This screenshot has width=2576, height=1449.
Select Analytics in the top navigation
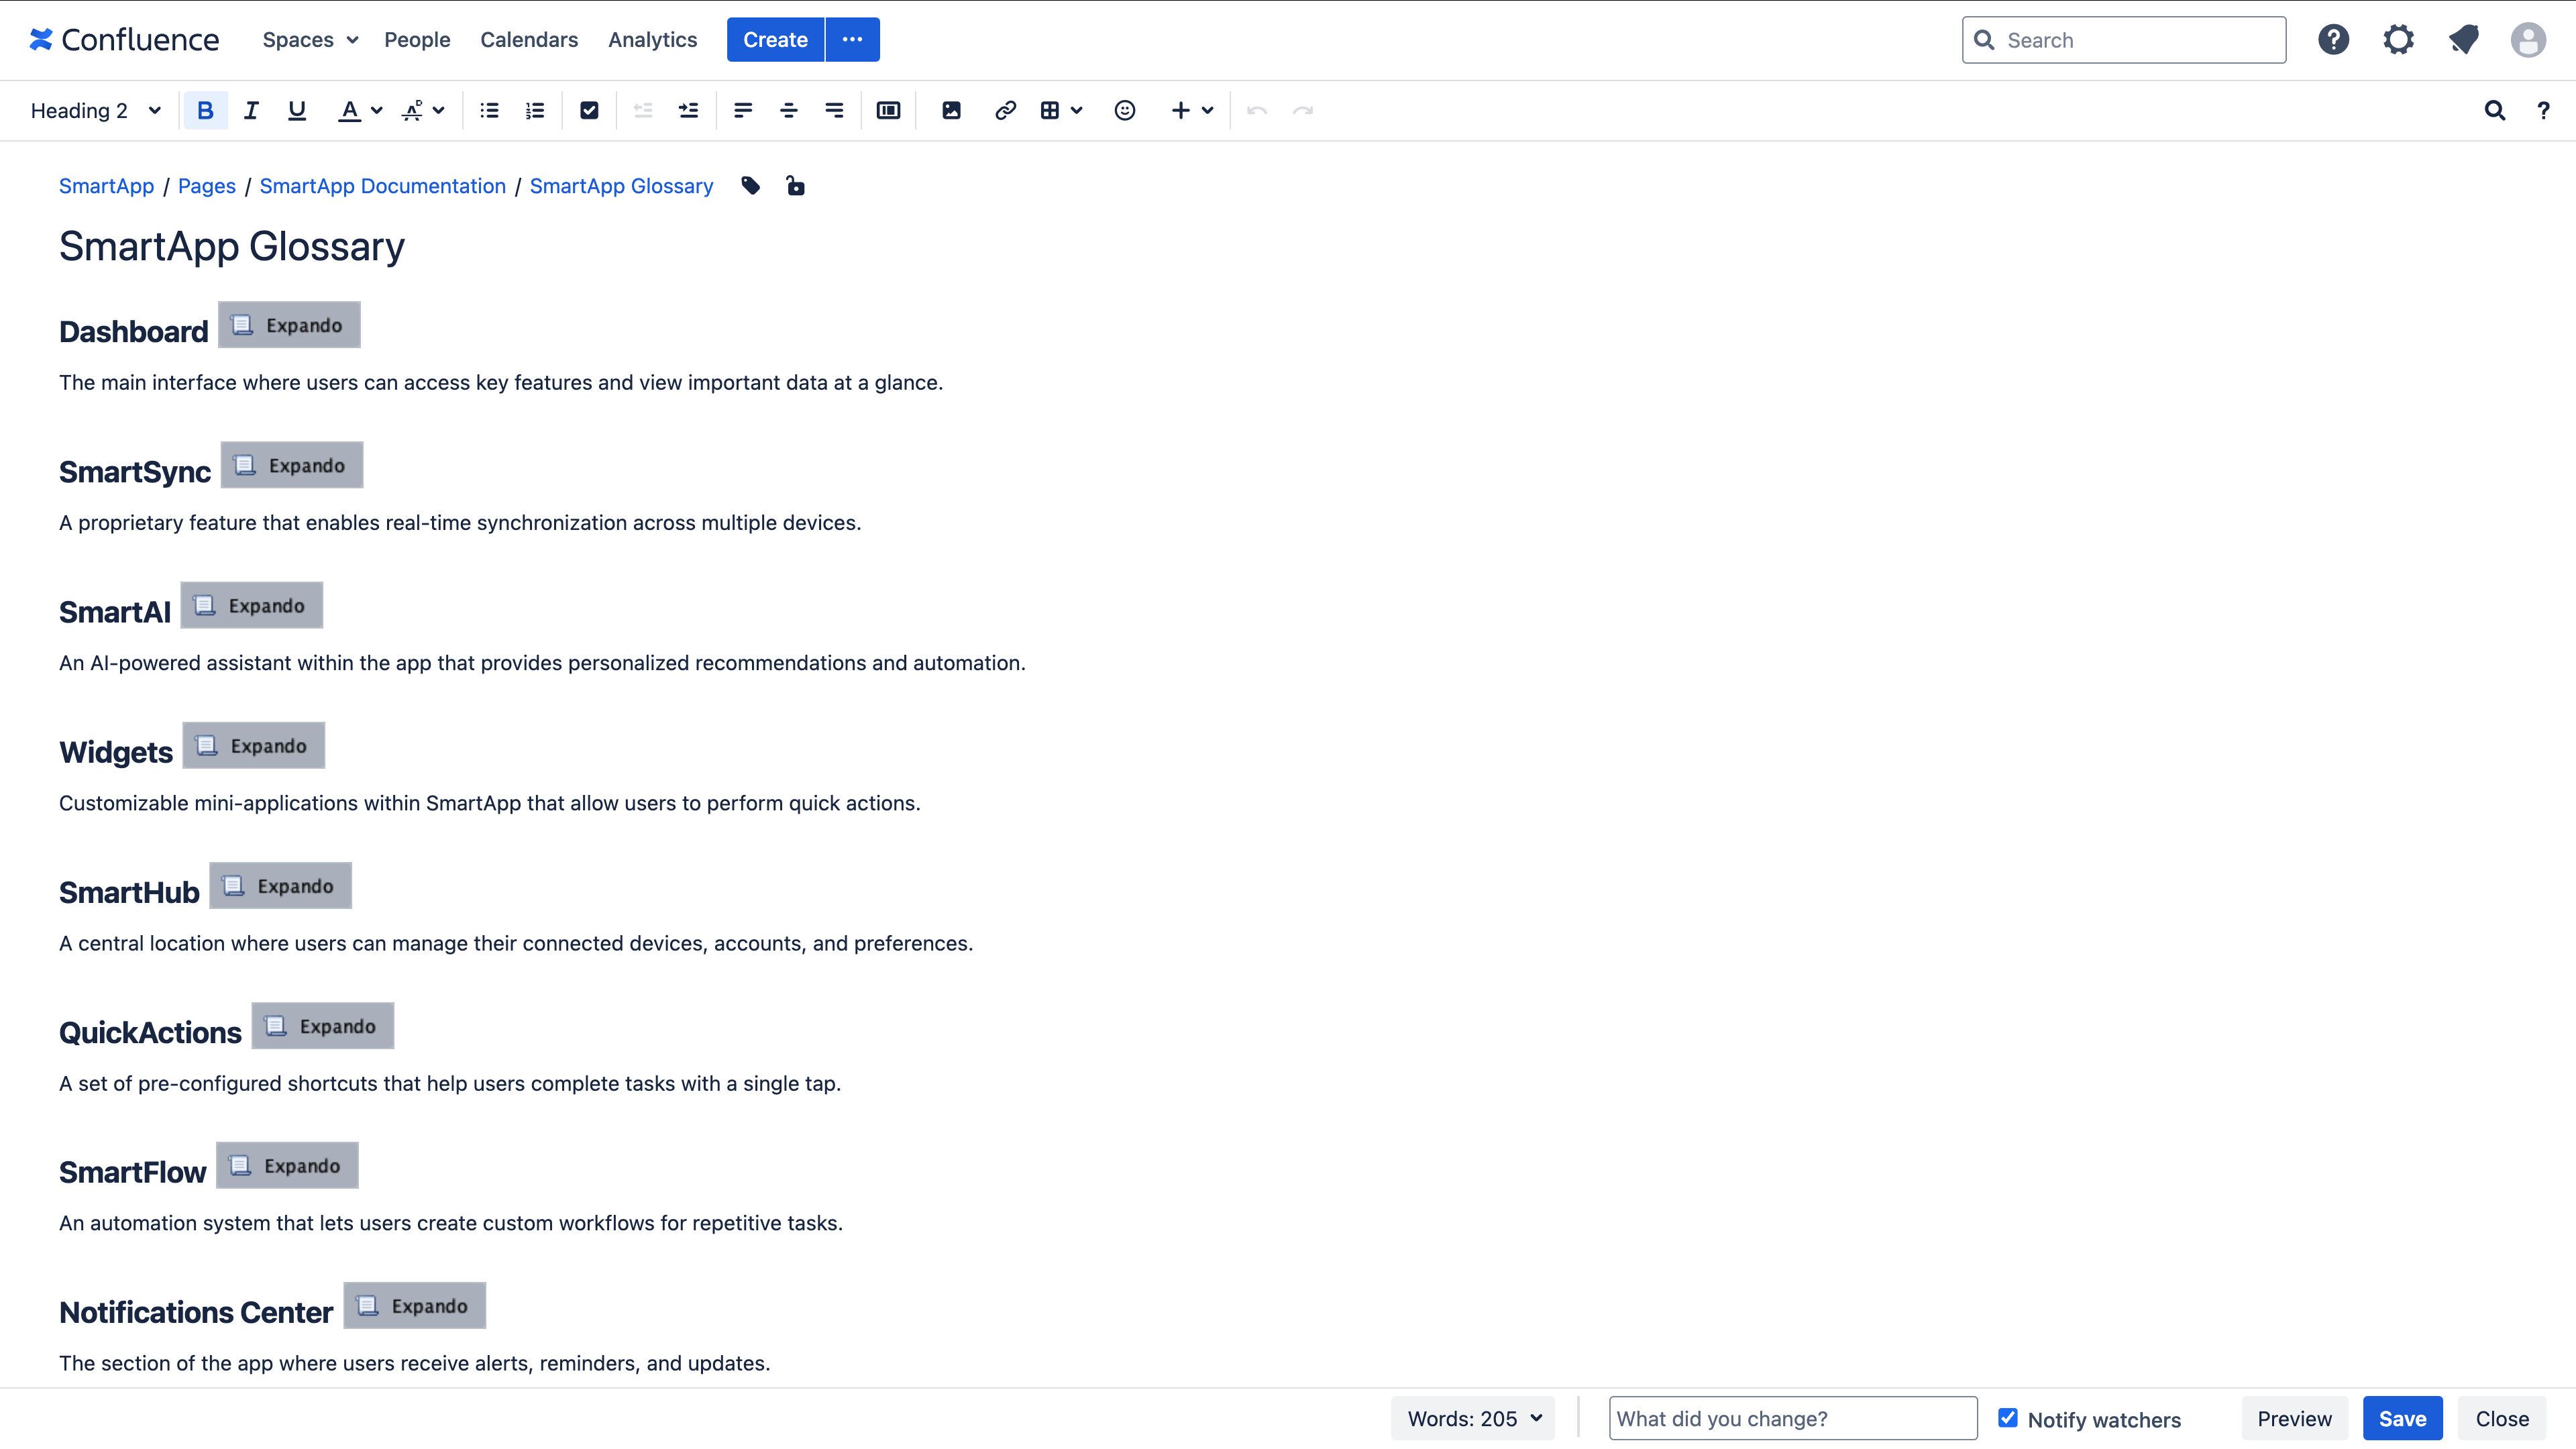coord(652,40)
